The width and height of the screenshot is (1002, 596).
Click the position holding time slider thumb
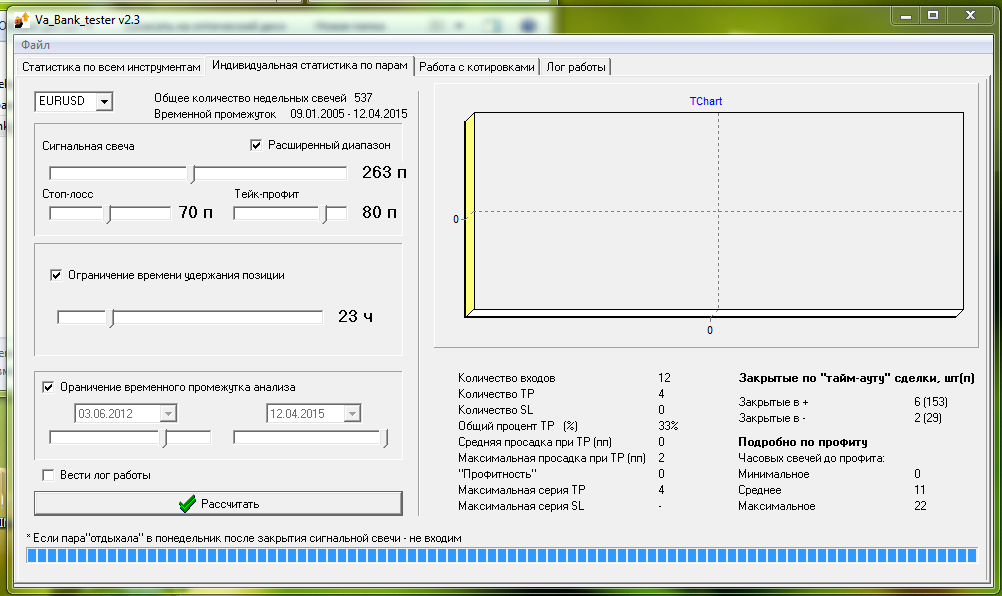click(x=111, y=318)
